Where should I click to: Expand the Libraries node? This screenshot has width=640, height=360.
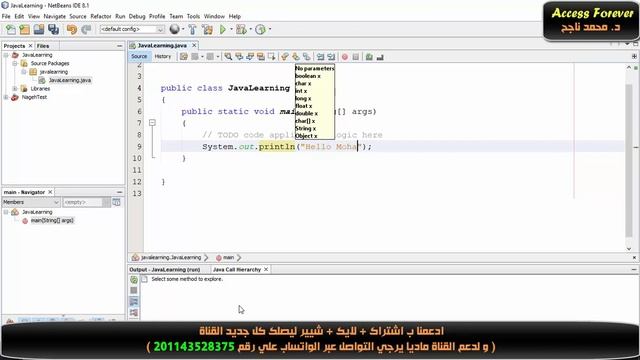click(x=15, y=89)
